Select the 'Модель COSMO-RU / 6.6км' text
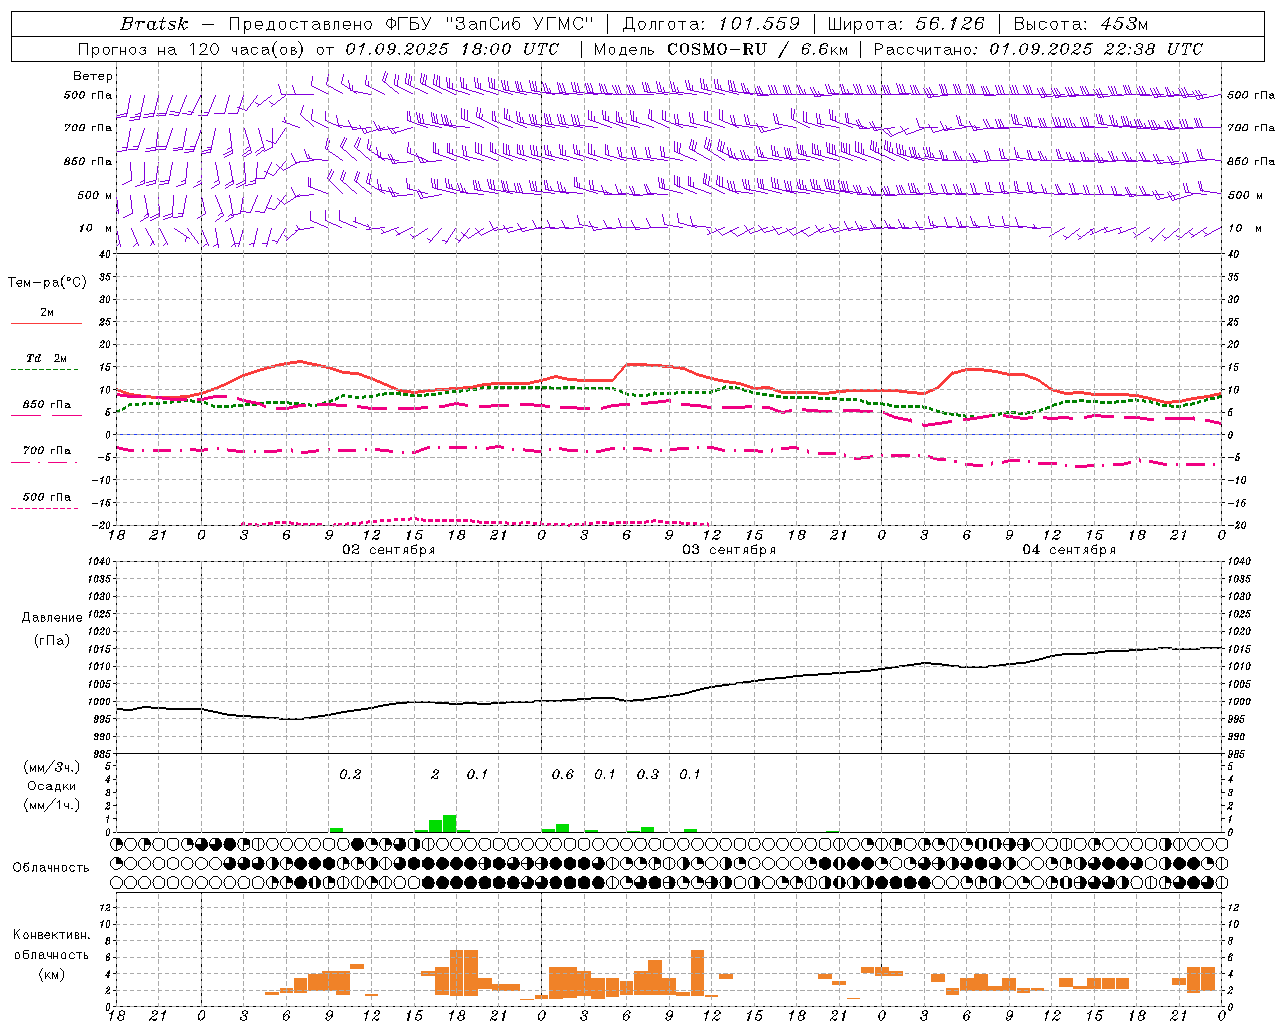The width and height of the screenshot is (1280, 1024). [721, 49]
